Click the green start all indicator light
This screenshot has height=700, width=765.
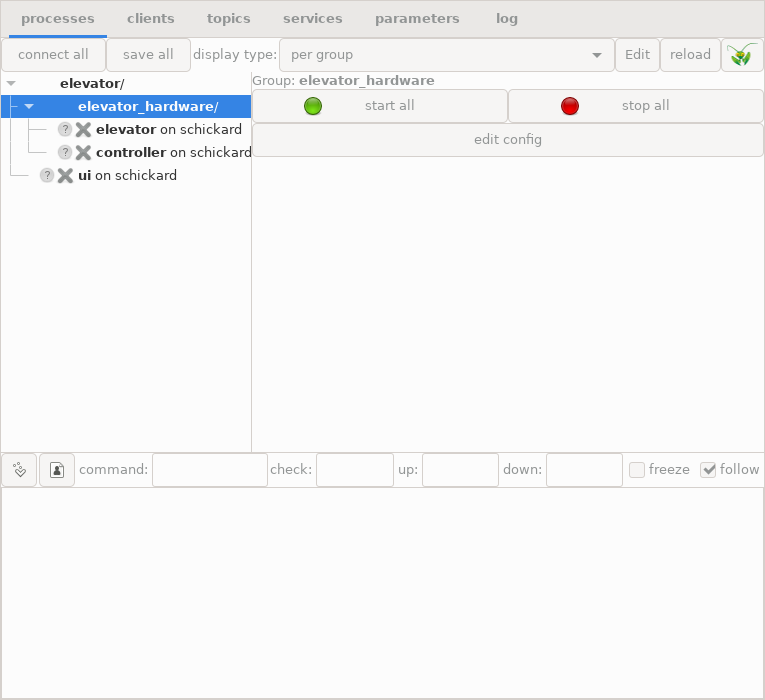(x=313, y=106)
